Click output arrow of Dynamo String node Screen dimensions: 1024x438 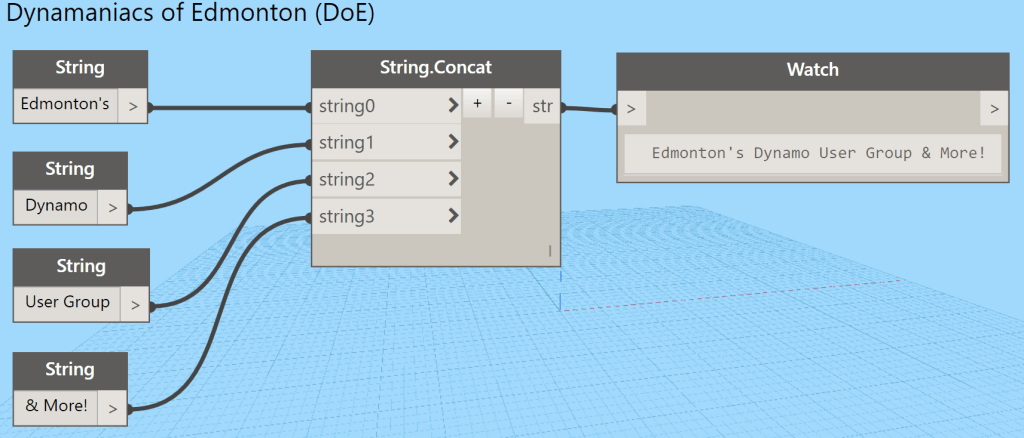click(x=112, y=207)
